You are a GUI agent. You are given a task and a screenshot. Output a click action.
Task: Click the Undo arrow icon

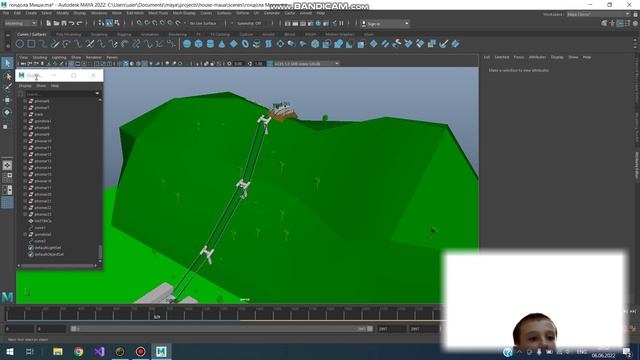tap(72, 23)
